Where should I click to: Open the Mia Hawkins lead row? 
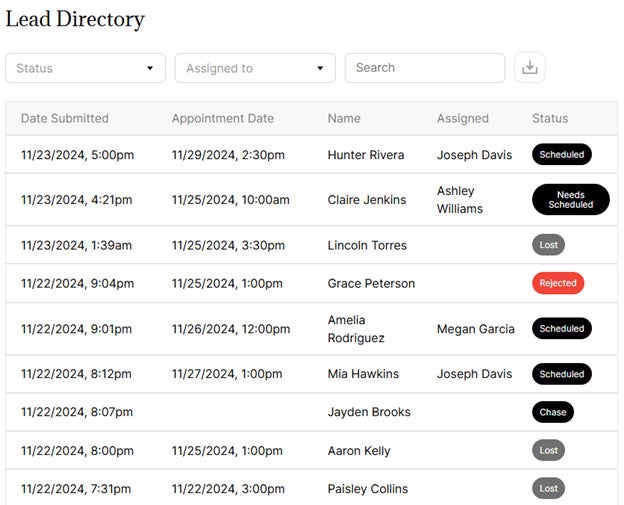click(363, 374)
